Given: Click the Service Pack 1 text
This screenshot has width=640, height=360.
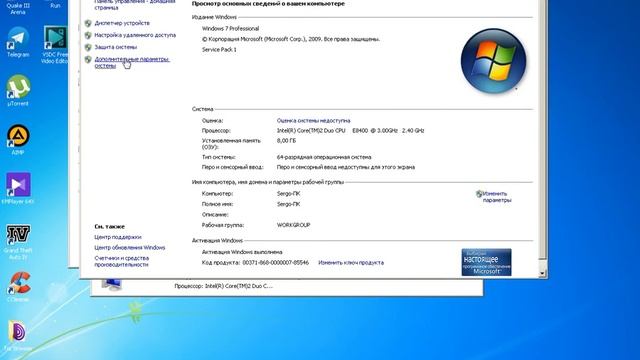Looking at the screenshot, I should [x=219, y=49].
